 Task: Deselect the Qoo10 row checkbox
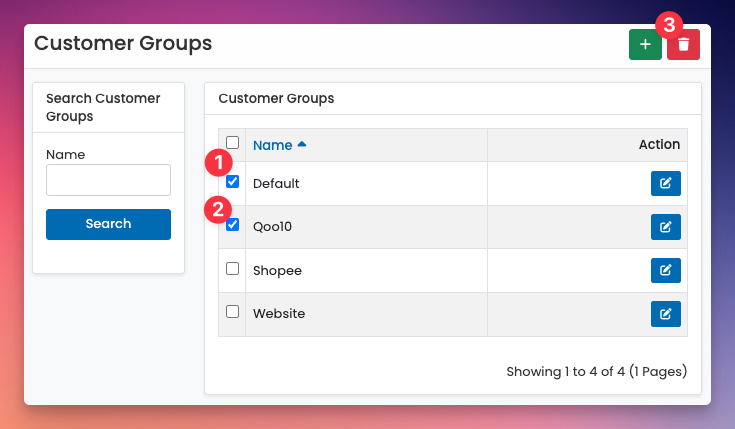[233, 225]
